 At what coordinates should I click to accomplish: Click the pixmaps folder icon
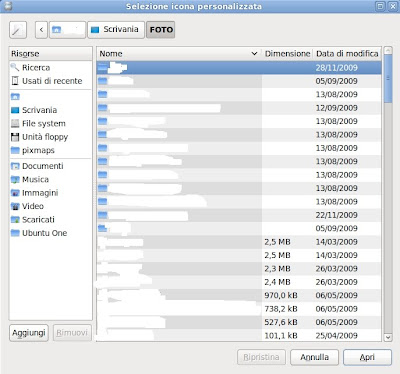click(x=15, y=150)
